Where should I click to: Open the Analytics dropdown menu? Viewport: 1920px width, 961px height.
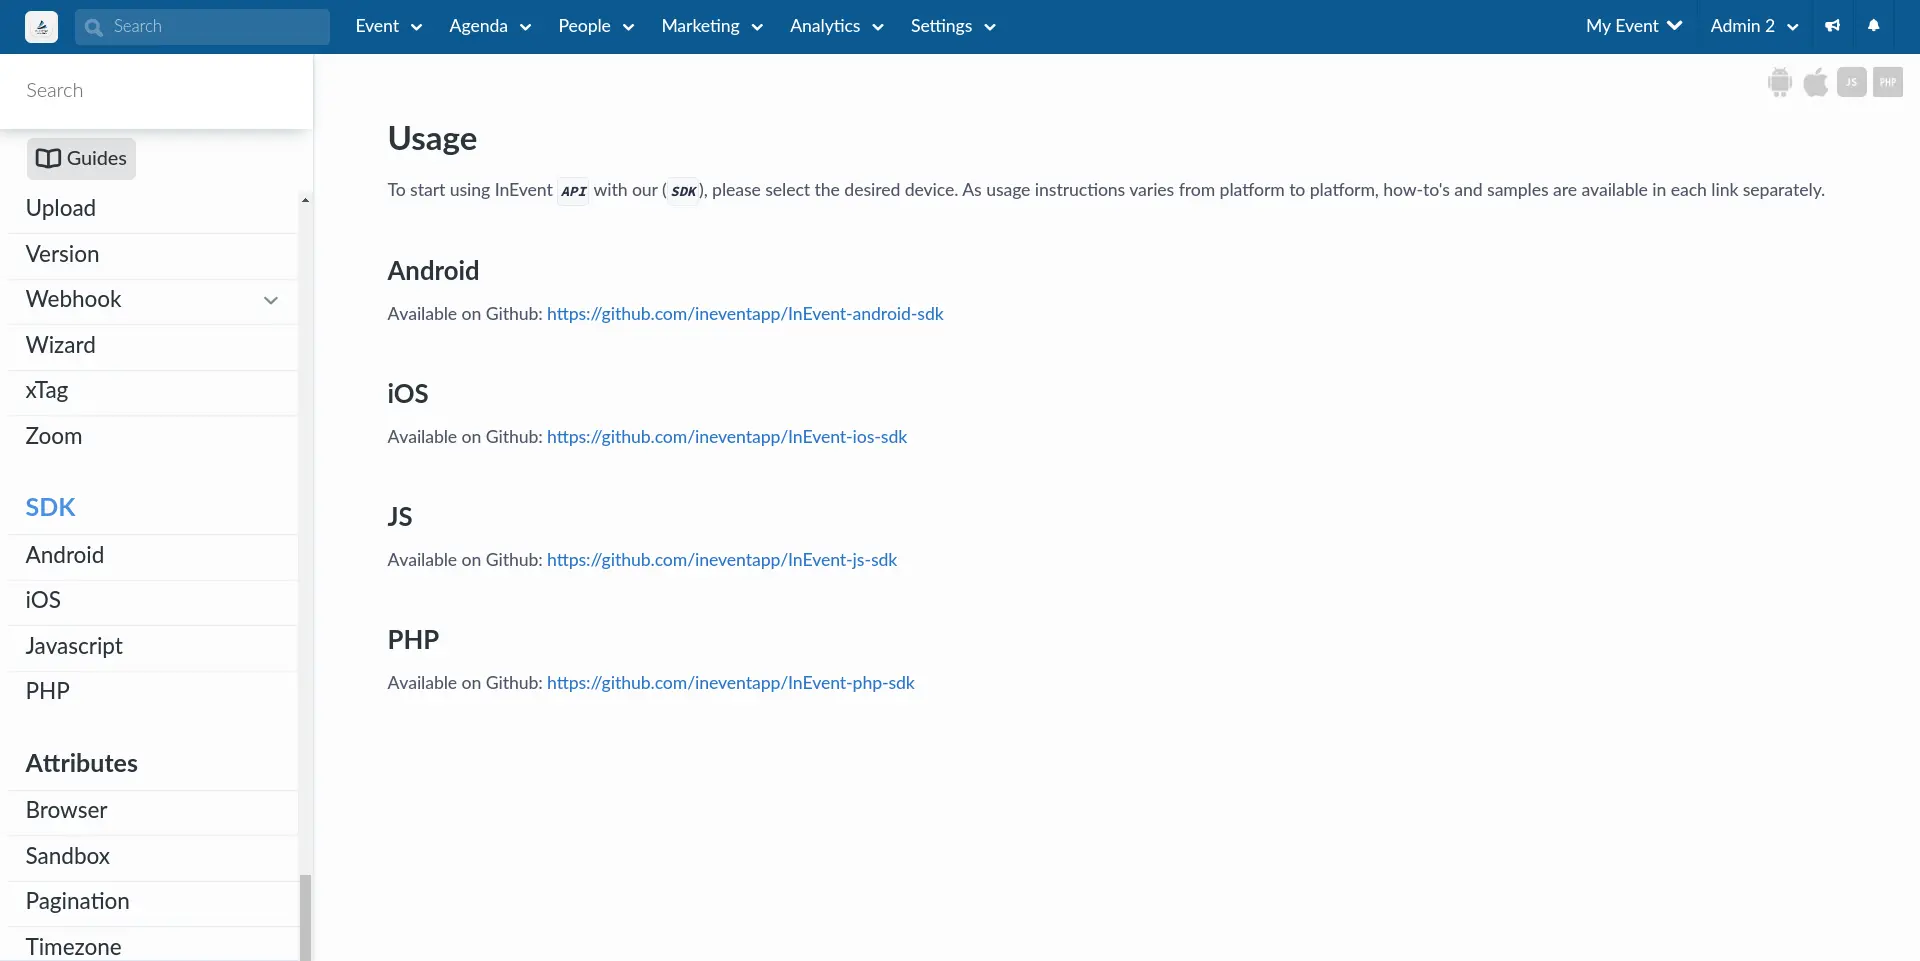coord(837,26)
